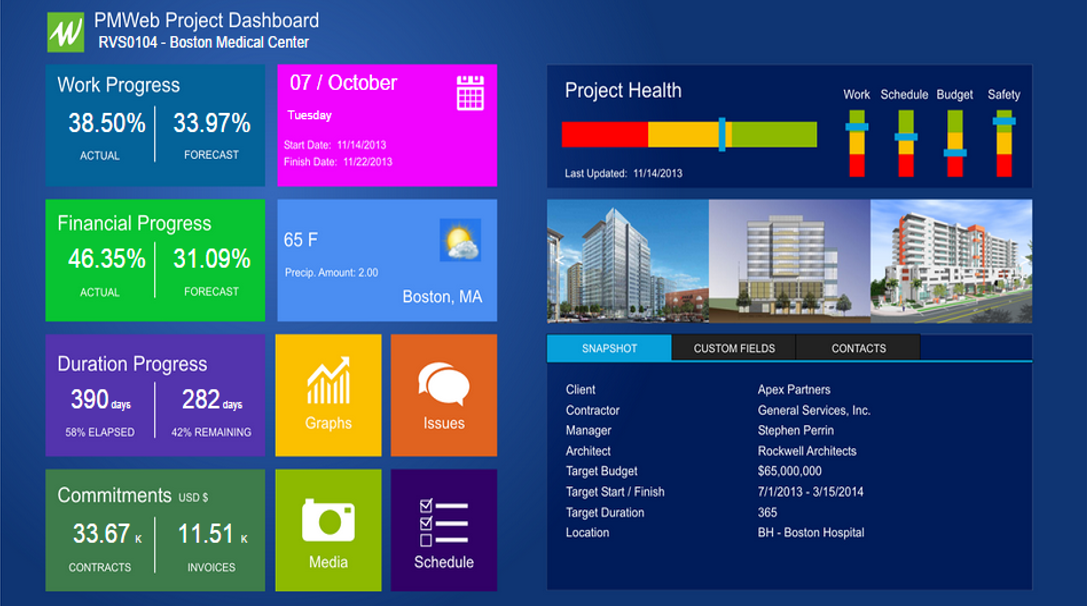
Task: Click the 390 days elapsed value
Action: click(101, 399)
